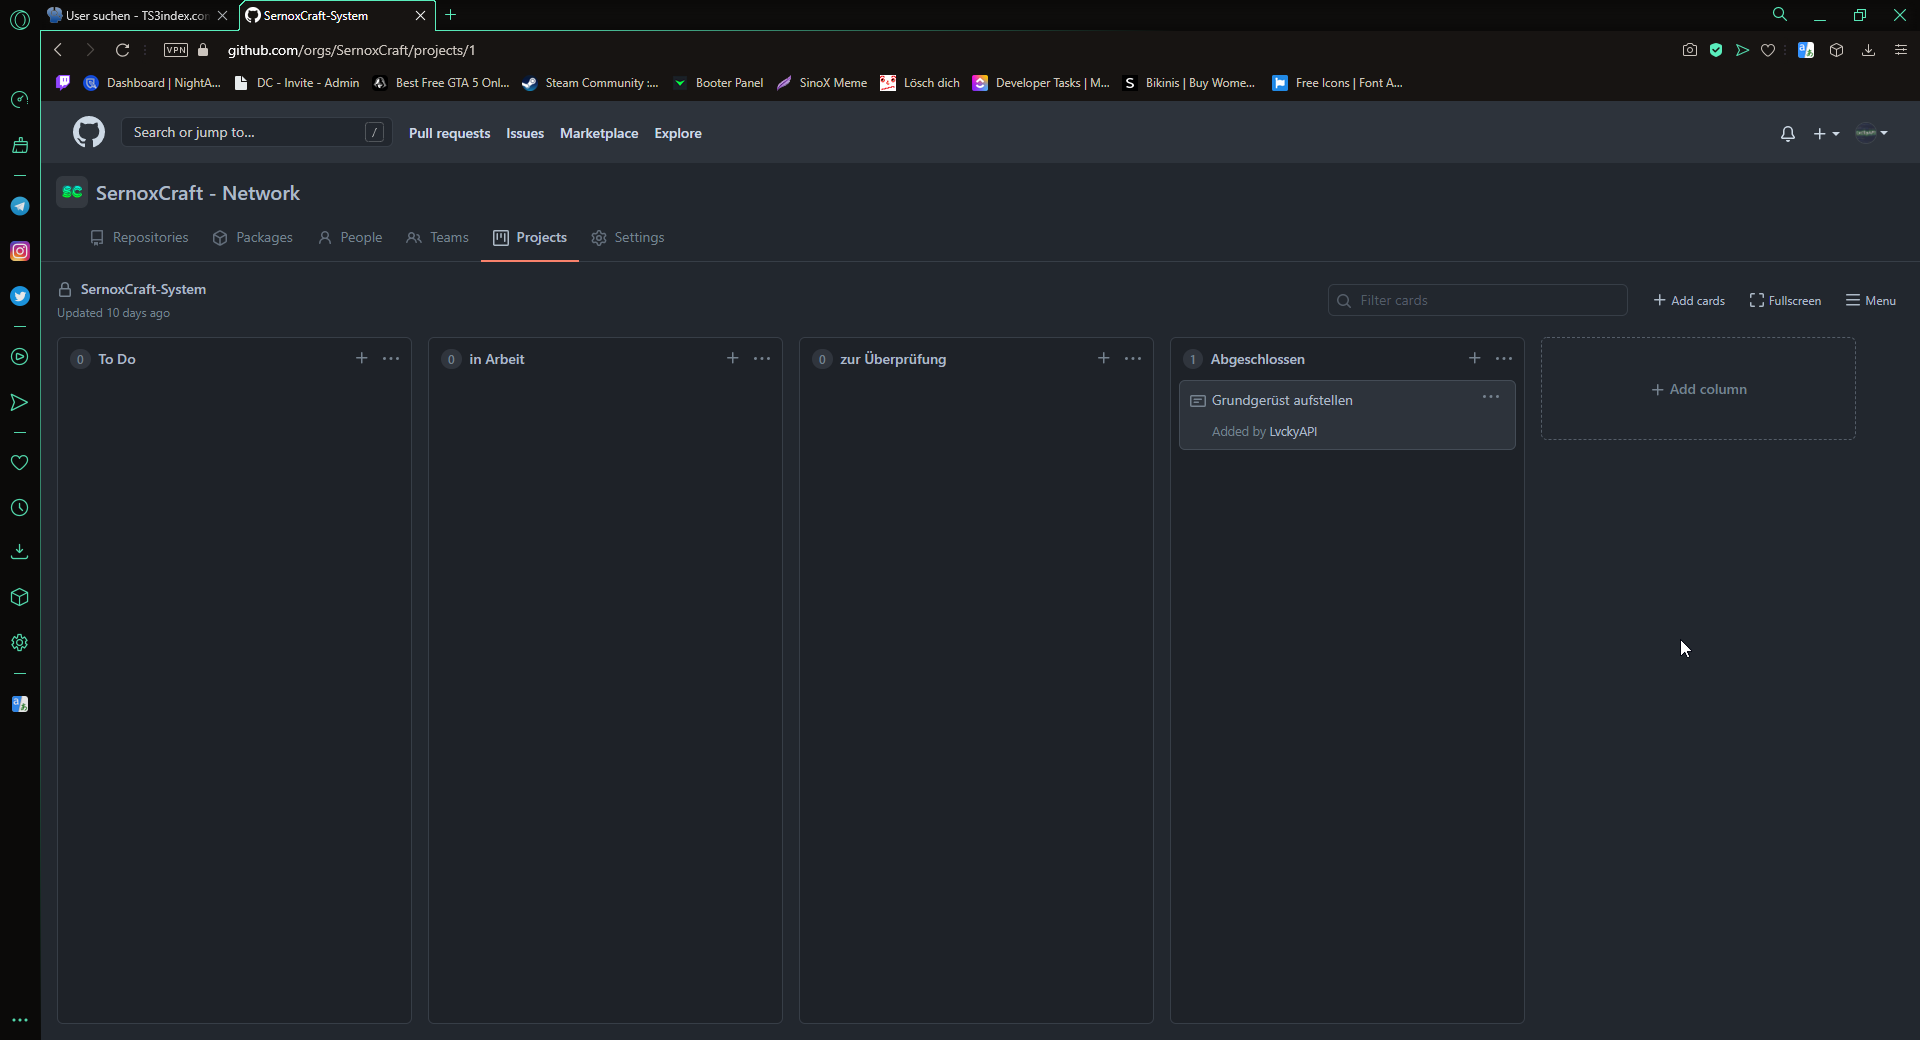Viewport: 1920px width, 1040px height.
Task: Add a card to the in Arbeit column
Action: pyautogui.click(x=732, y=358)
